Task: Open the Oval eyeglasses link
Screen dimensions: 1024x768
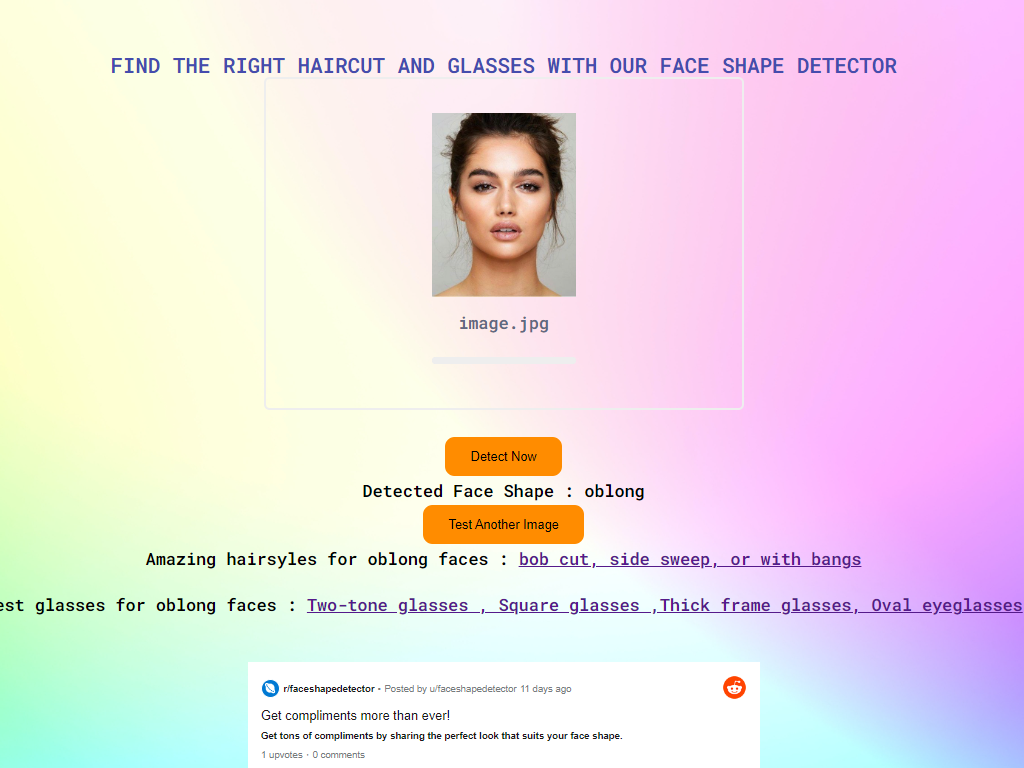Action: pos(946,605)
